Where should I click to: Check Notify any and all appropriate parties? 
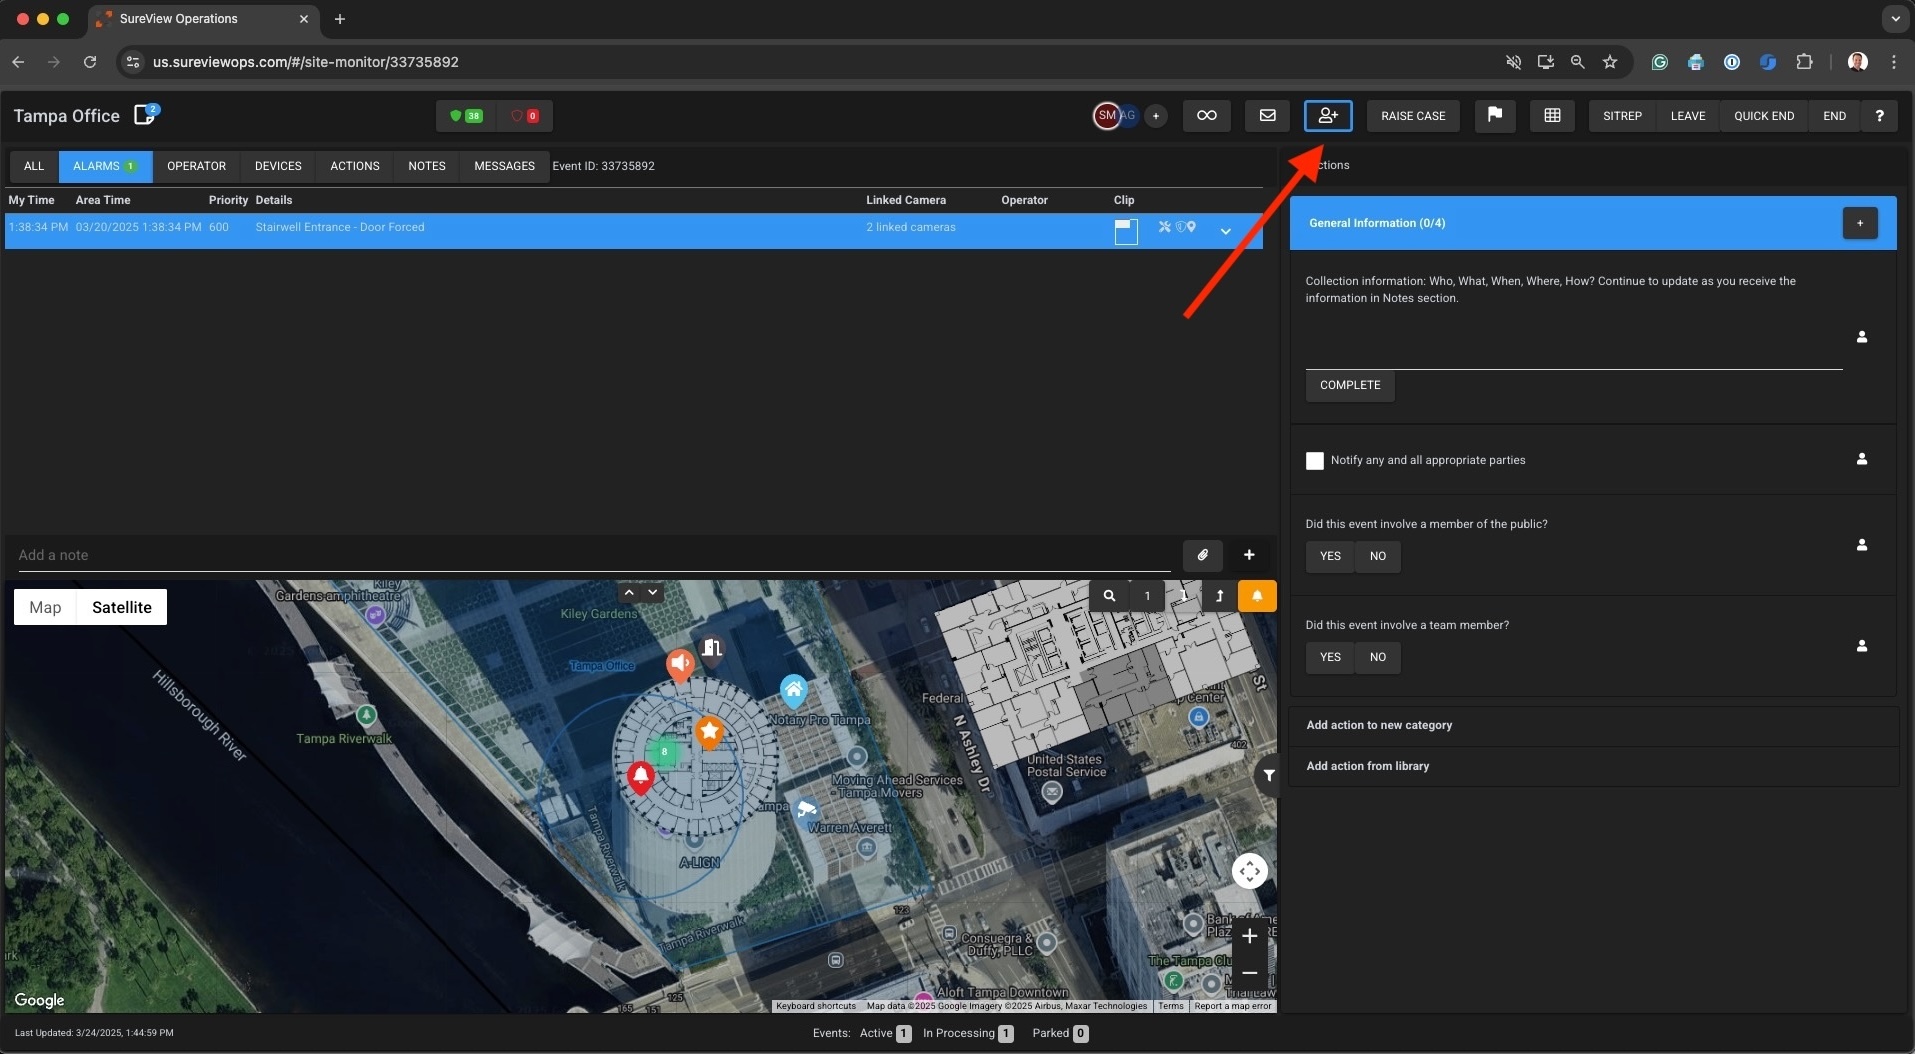(x=1314, y=460)
